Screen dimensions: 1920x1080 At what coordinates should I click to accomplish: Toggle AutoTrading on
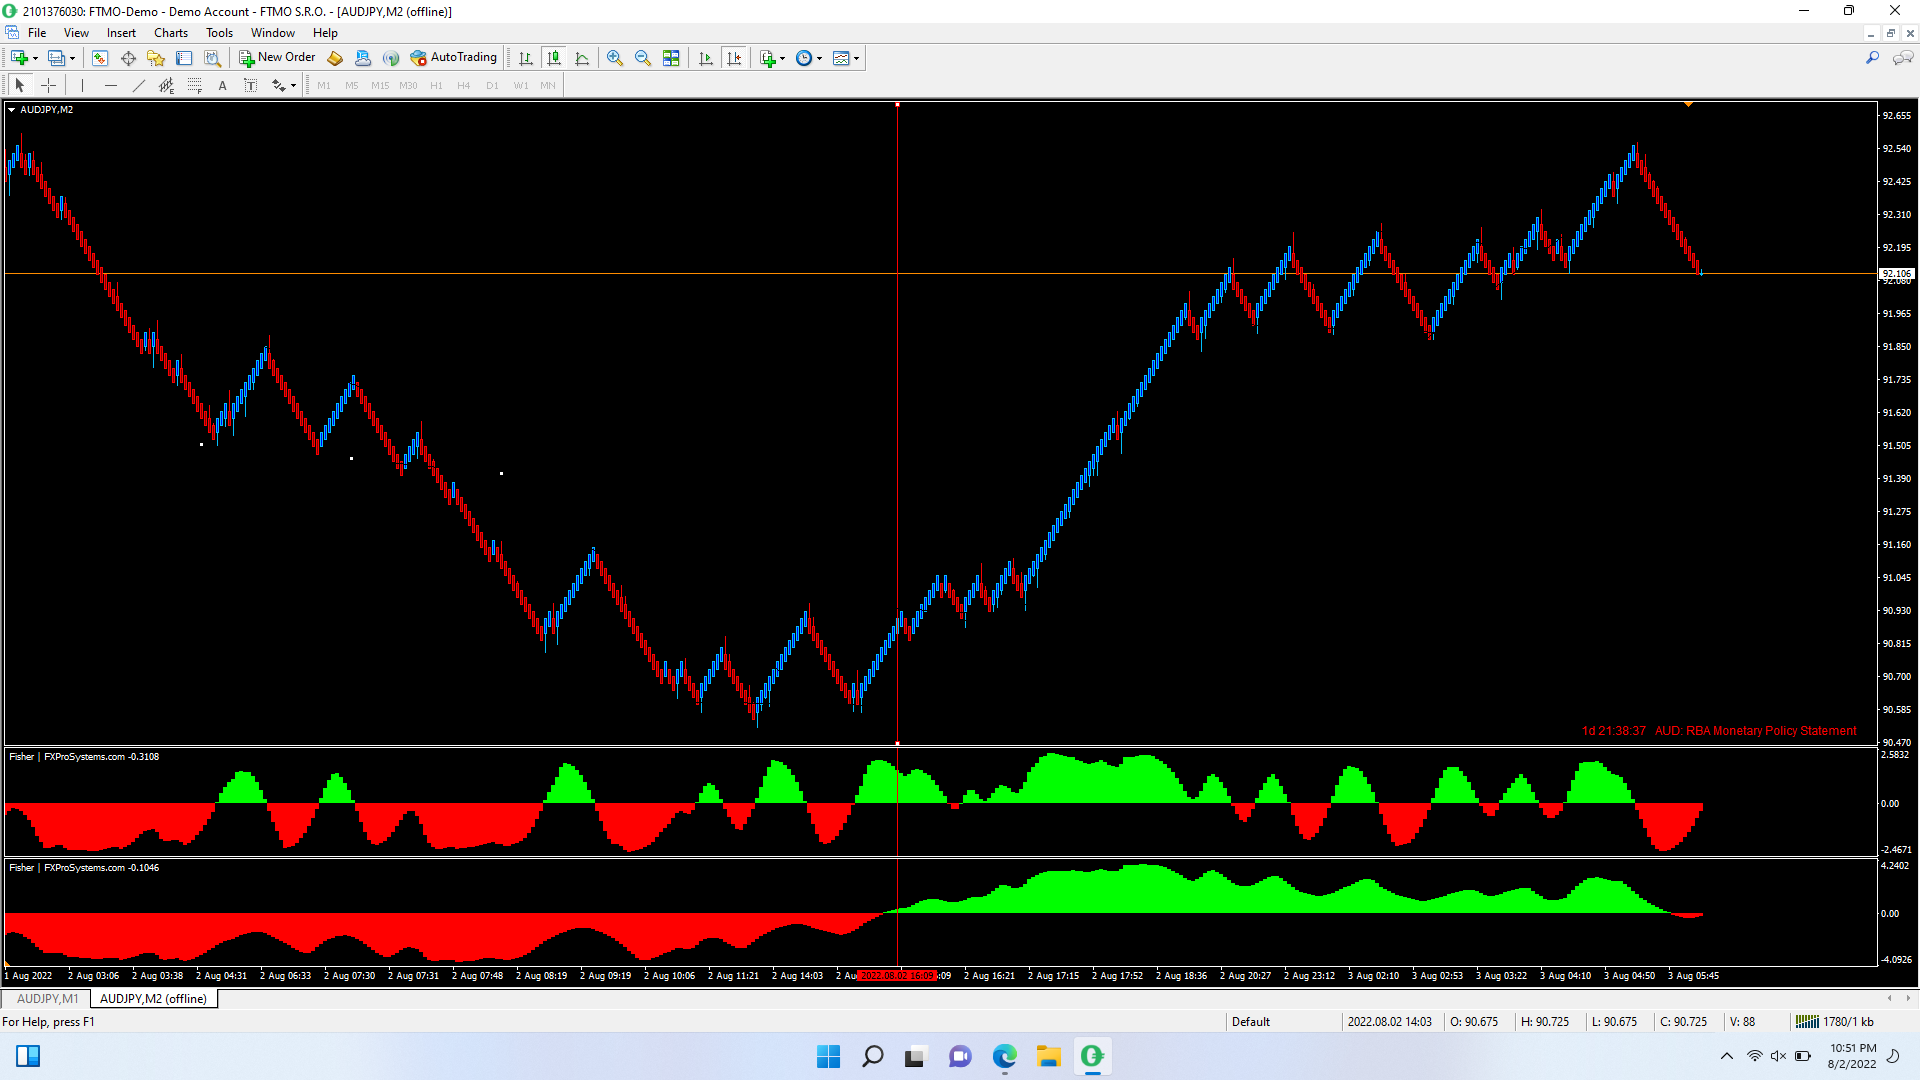[453, 58]
